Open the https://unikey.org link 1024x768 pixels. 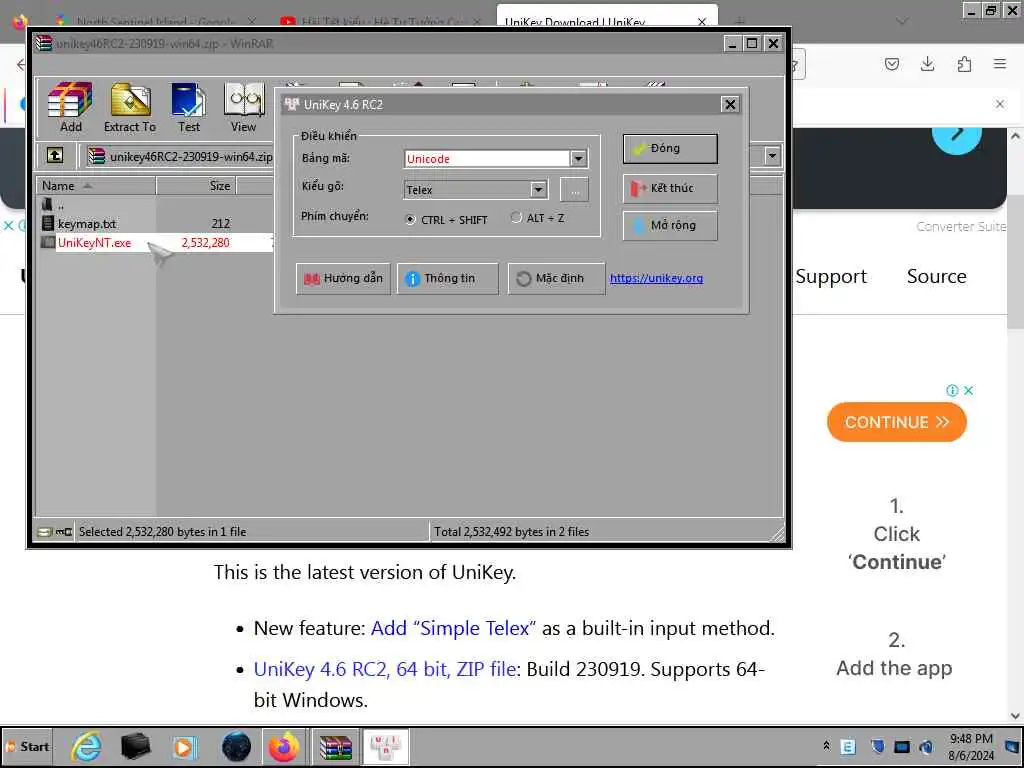click(656, 278)
